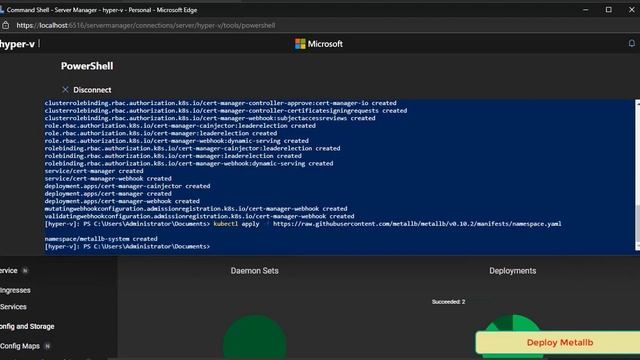Maximize the Microsoft Edge window

pos(609,9)
